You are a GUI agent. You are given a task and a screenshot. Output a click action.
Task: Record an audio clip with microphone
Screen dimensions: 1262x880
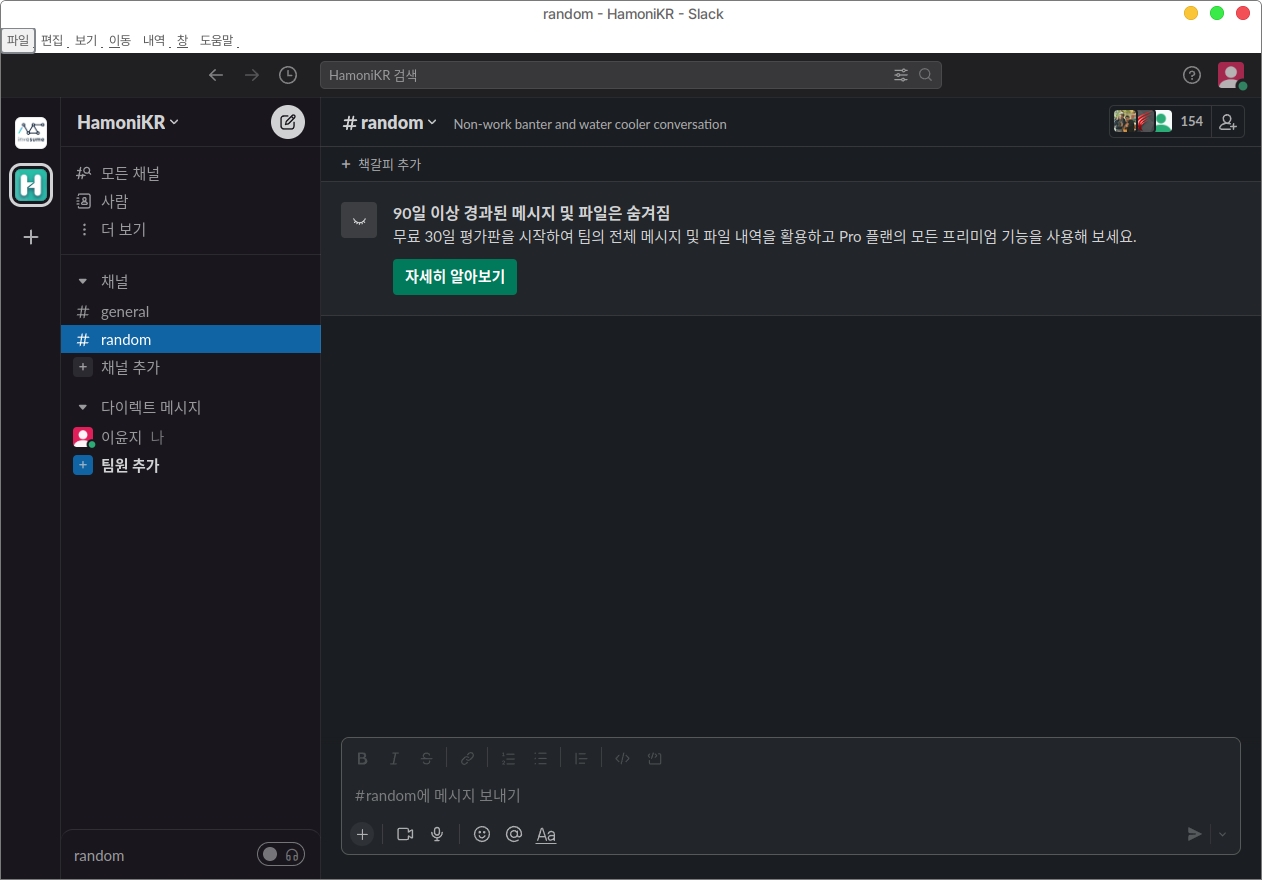(437, 834)
